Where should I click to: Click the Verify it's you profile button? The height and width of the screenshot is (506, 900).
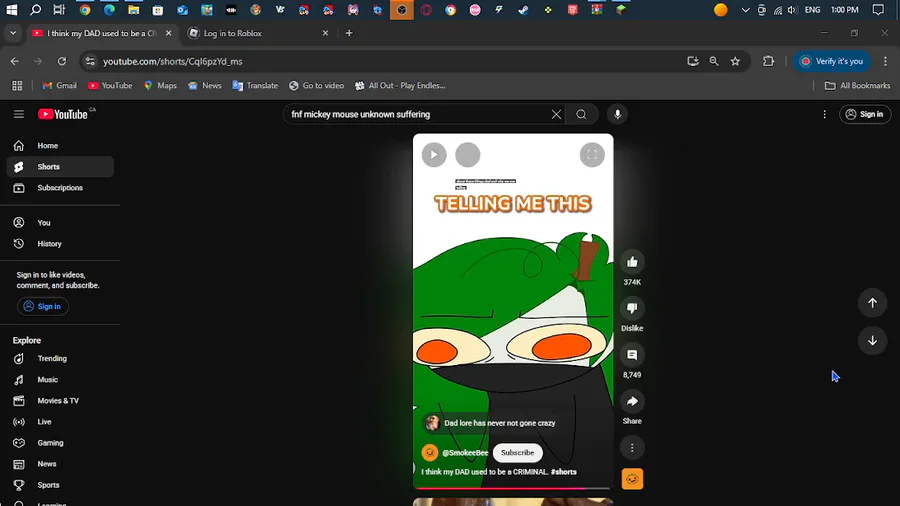832,61
